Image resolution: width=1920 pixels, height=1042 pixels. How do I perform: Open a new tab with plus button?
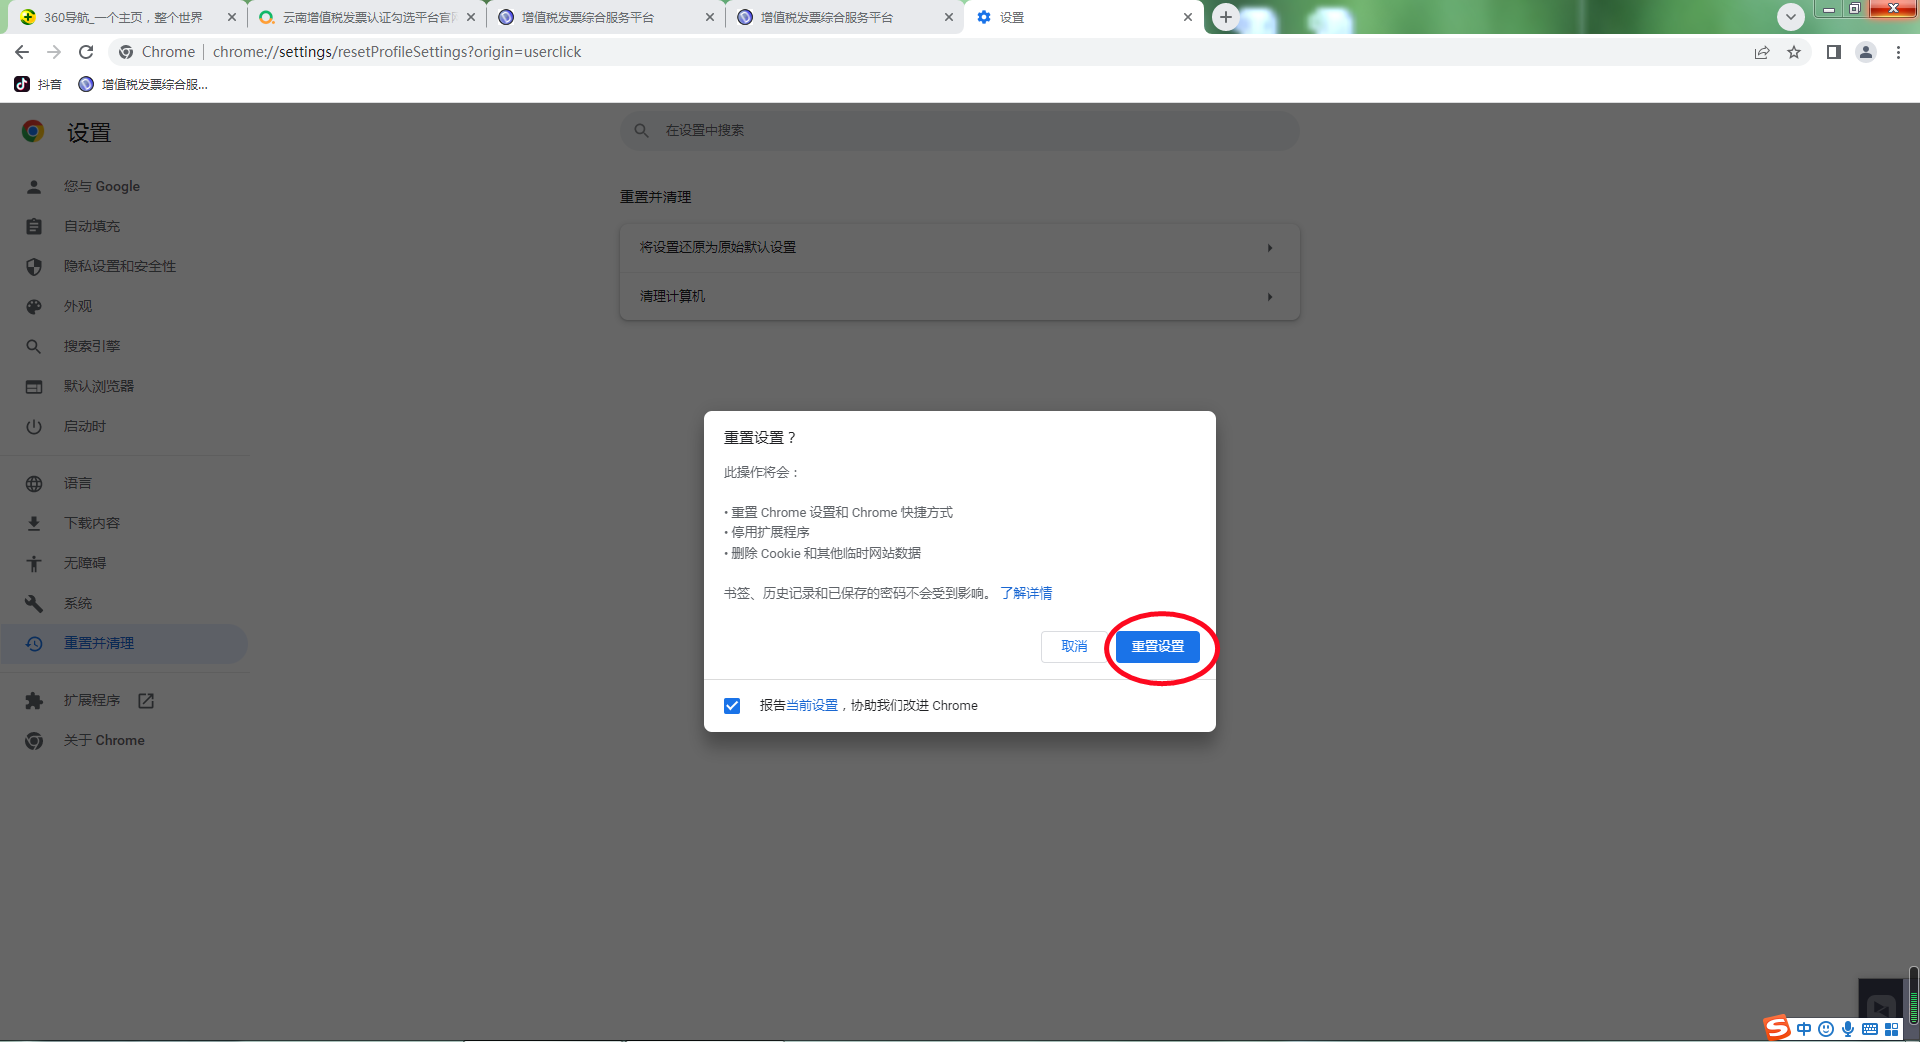pyautogui.click(x=1226, y=17)
